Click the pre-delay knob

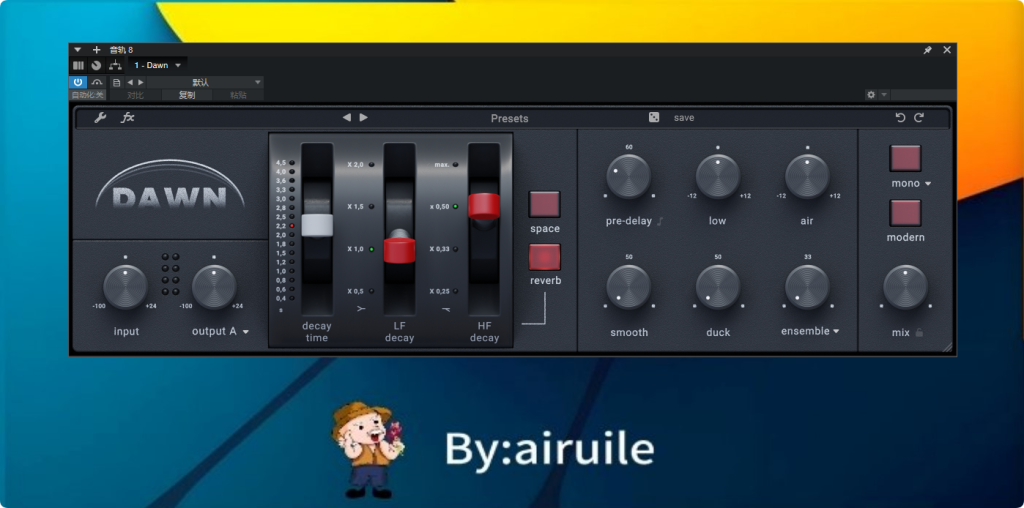click(629, 177)
